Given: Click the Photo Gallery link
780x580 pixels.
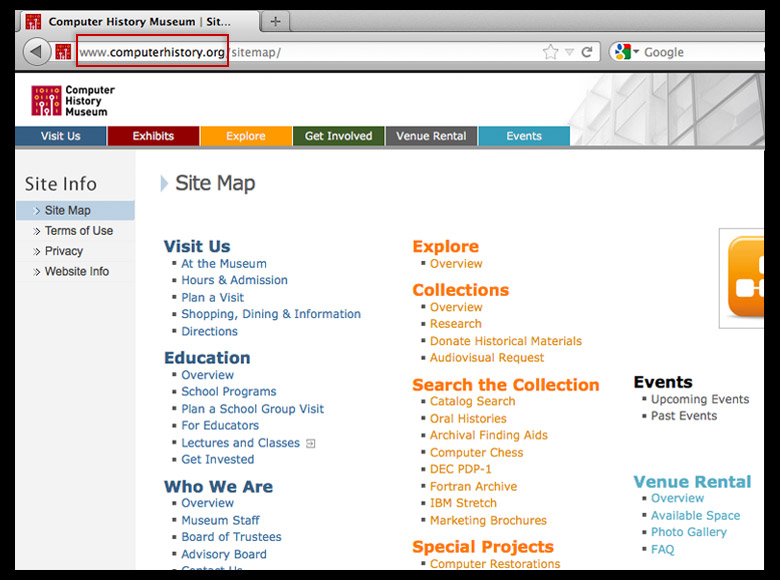Looking at the screenshot, I should point(688,532).
